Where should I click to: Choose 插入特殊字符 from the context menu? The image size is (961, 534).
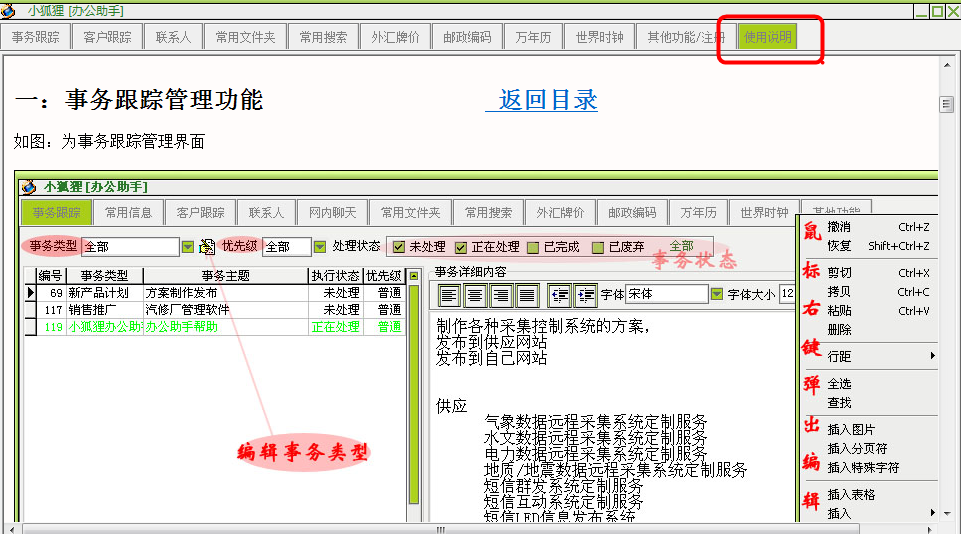tap(863, 468)
